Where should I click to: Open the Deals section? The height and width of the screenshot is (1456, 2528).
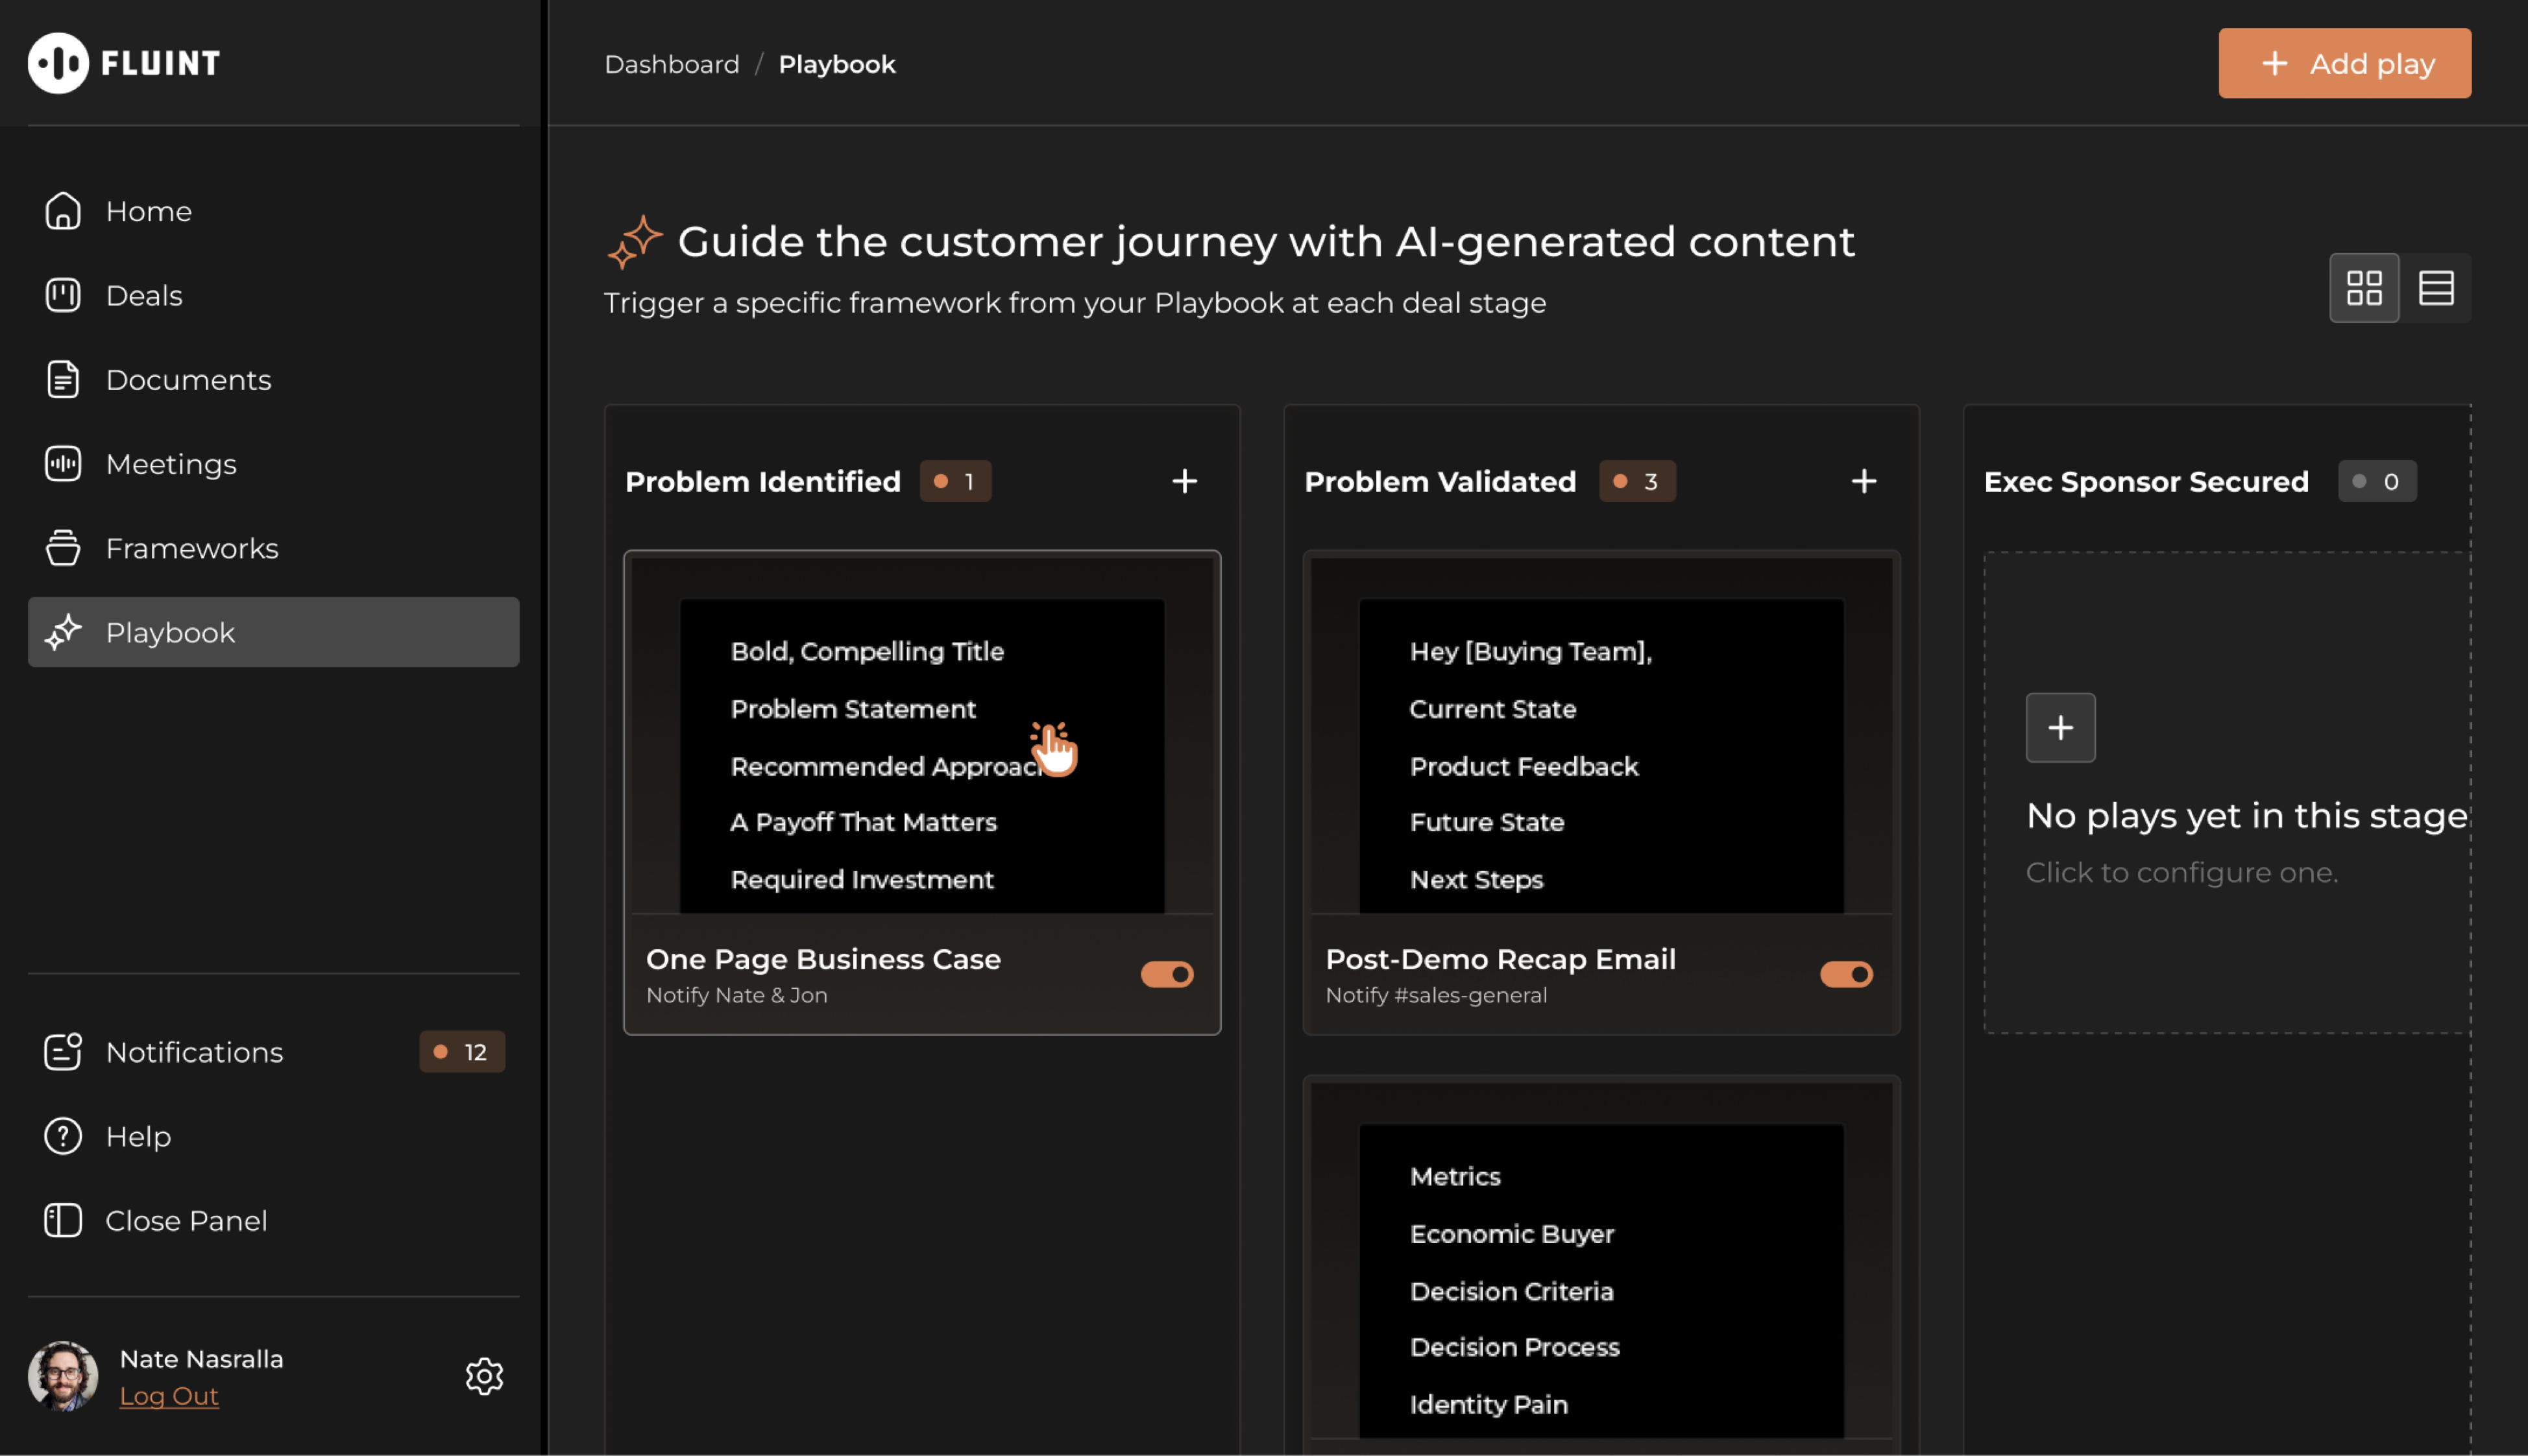click(144, 295)
